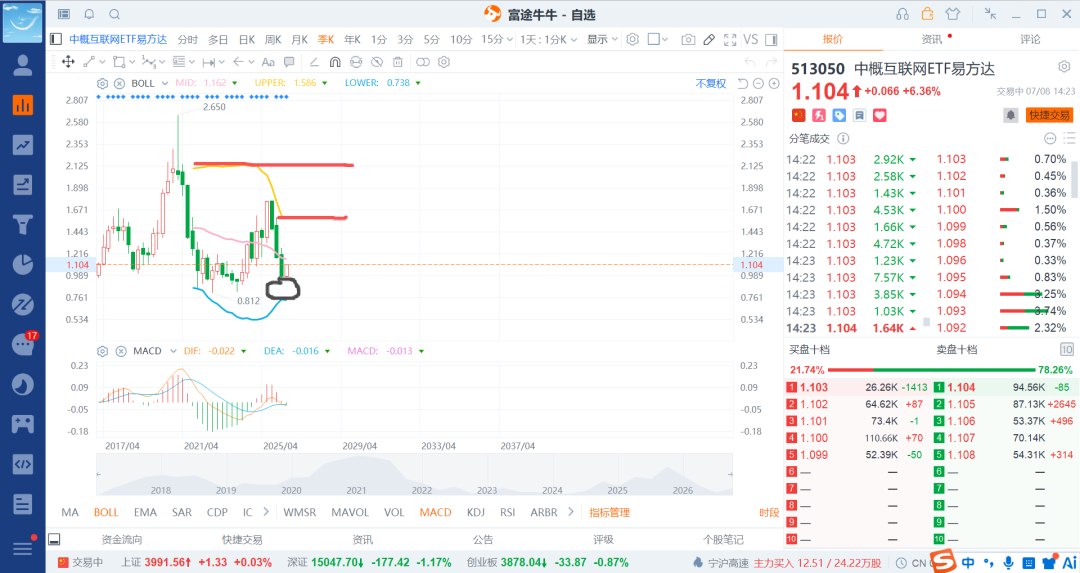
Task: Remove MACD indicator with its X button
Action: click(121, 351)
